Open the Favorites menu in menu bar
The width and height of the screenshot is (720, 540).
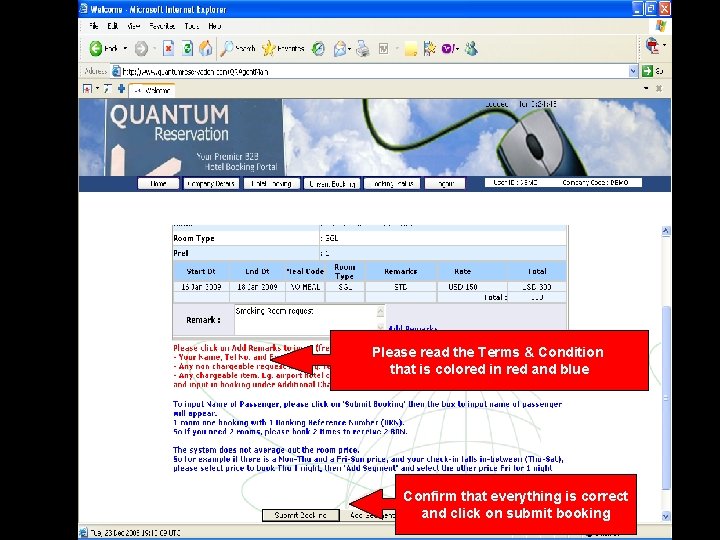click(162, 26)
